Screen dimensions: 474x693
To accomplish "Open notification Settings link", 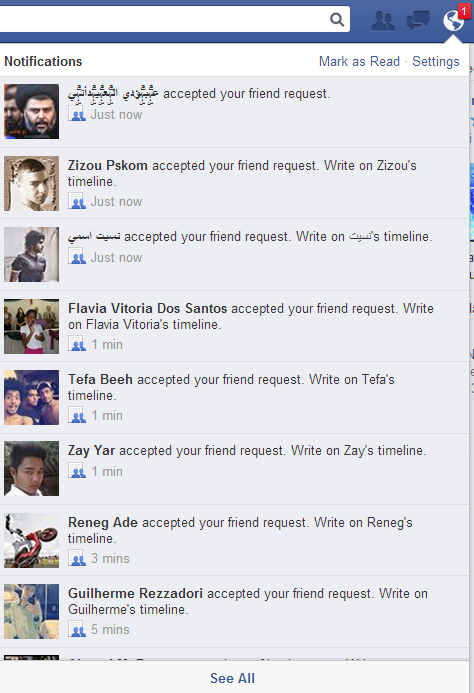I will pos(436,61).
